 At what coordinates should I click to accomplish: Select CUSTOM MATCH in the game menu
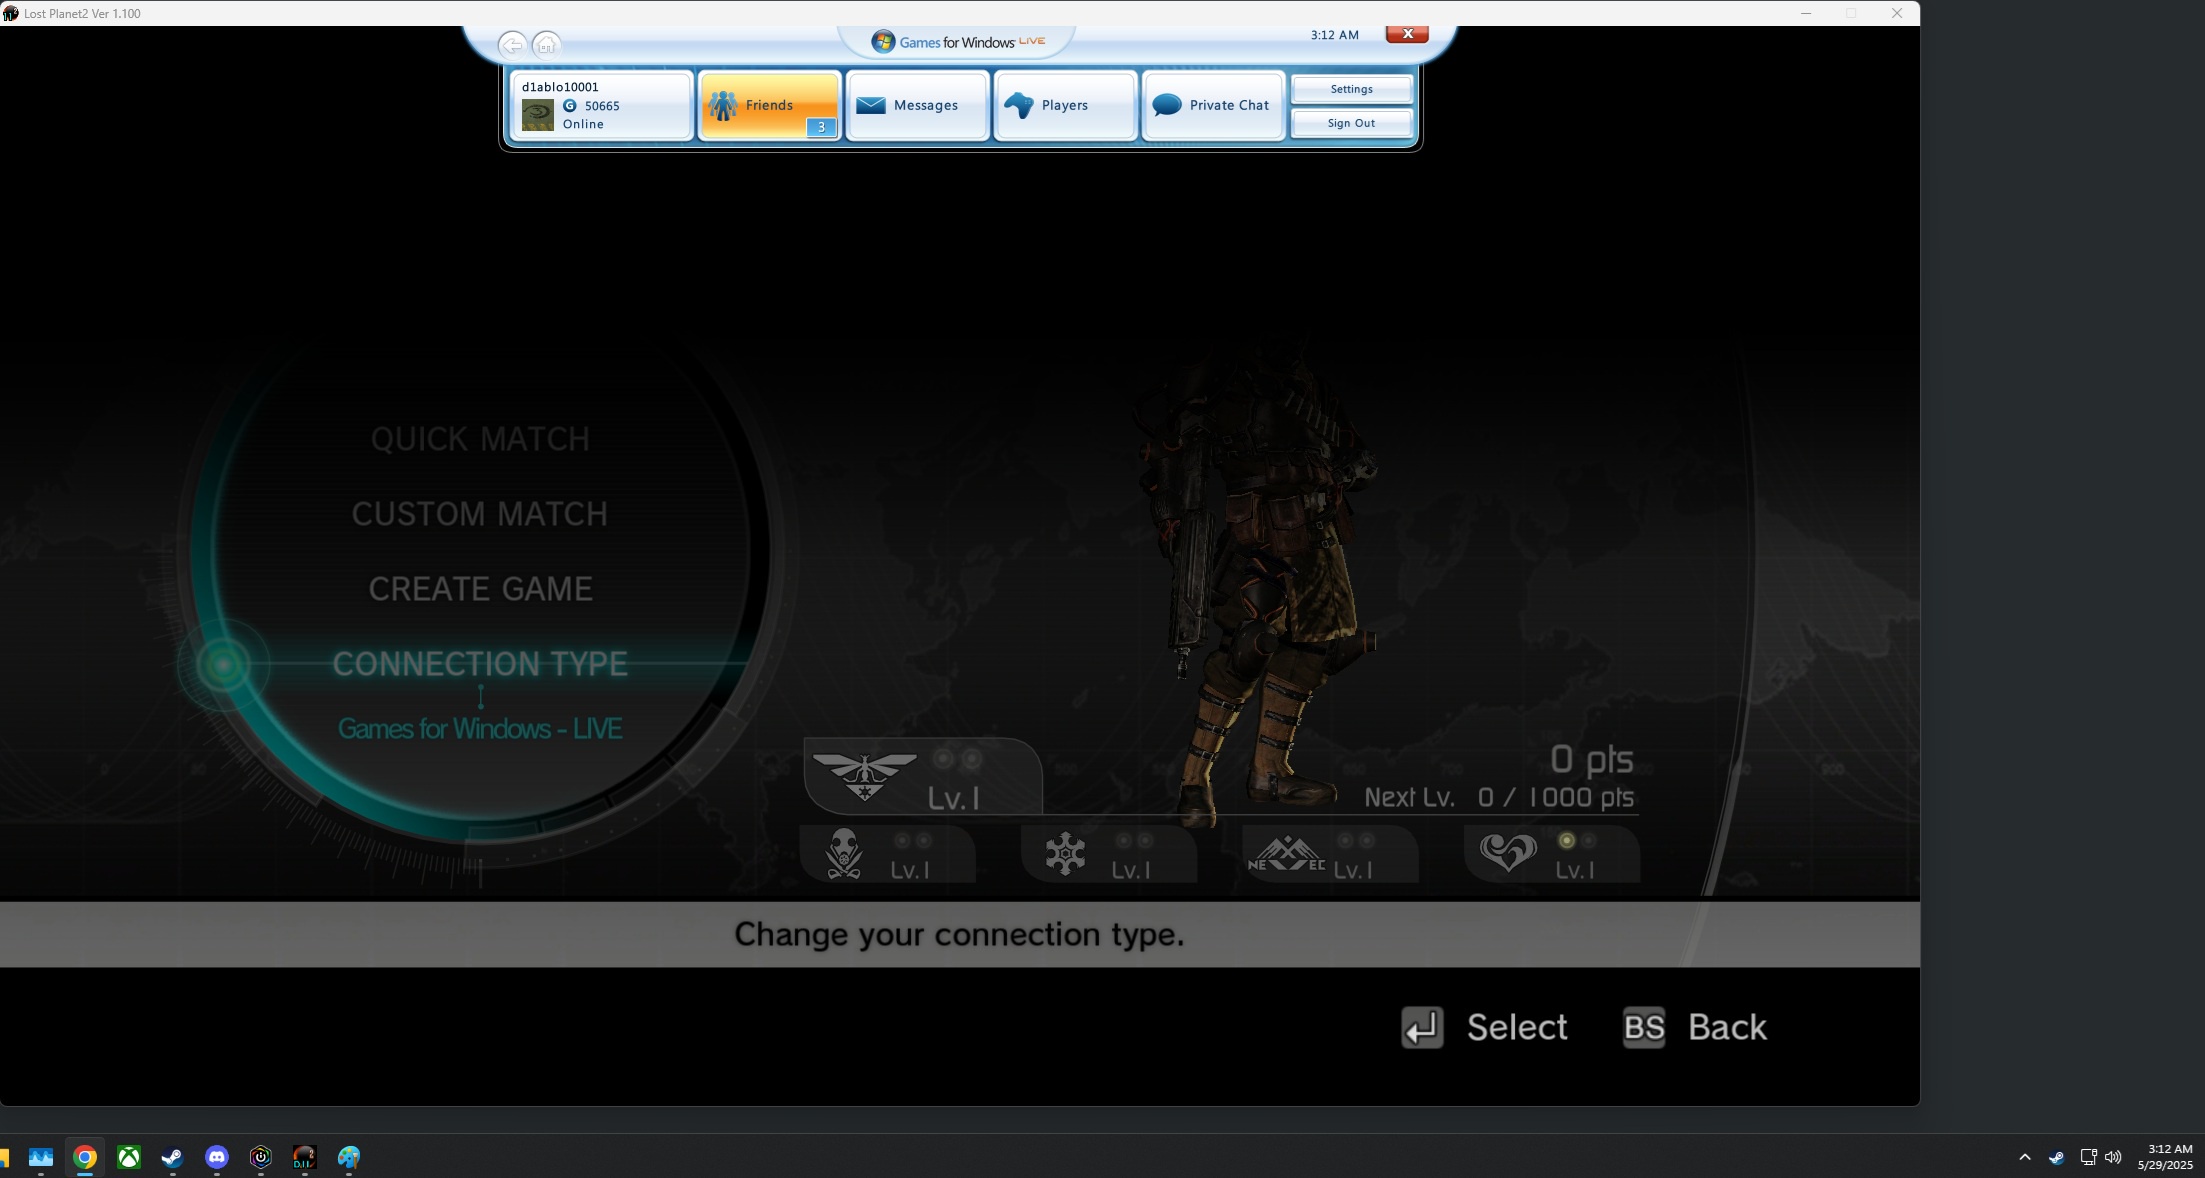click(x=480, y=514)
